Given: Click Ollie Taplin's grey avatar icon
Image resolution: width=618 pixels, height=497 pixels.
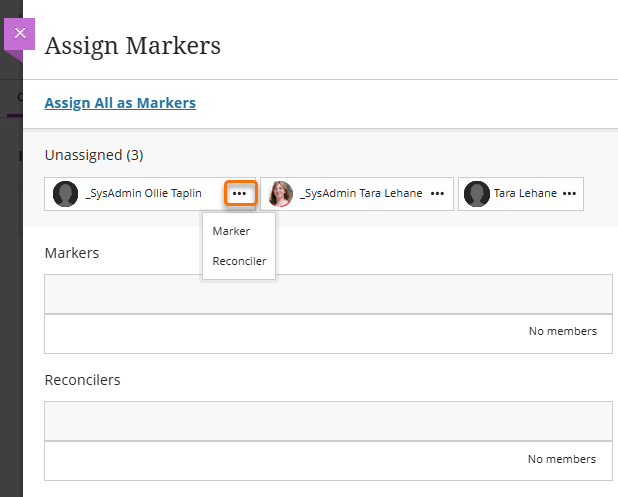Looking at the screenshot, I should [66, 194].
